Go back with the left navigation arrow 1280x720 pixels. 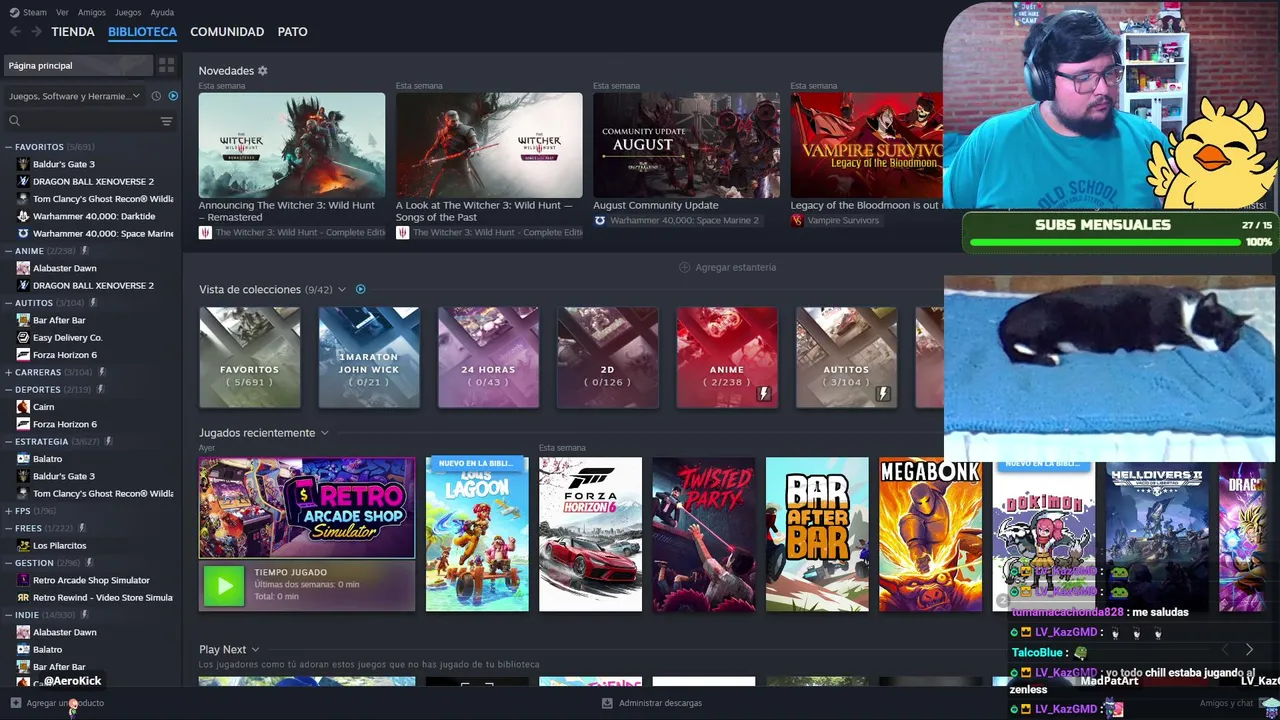coord(15,32)
